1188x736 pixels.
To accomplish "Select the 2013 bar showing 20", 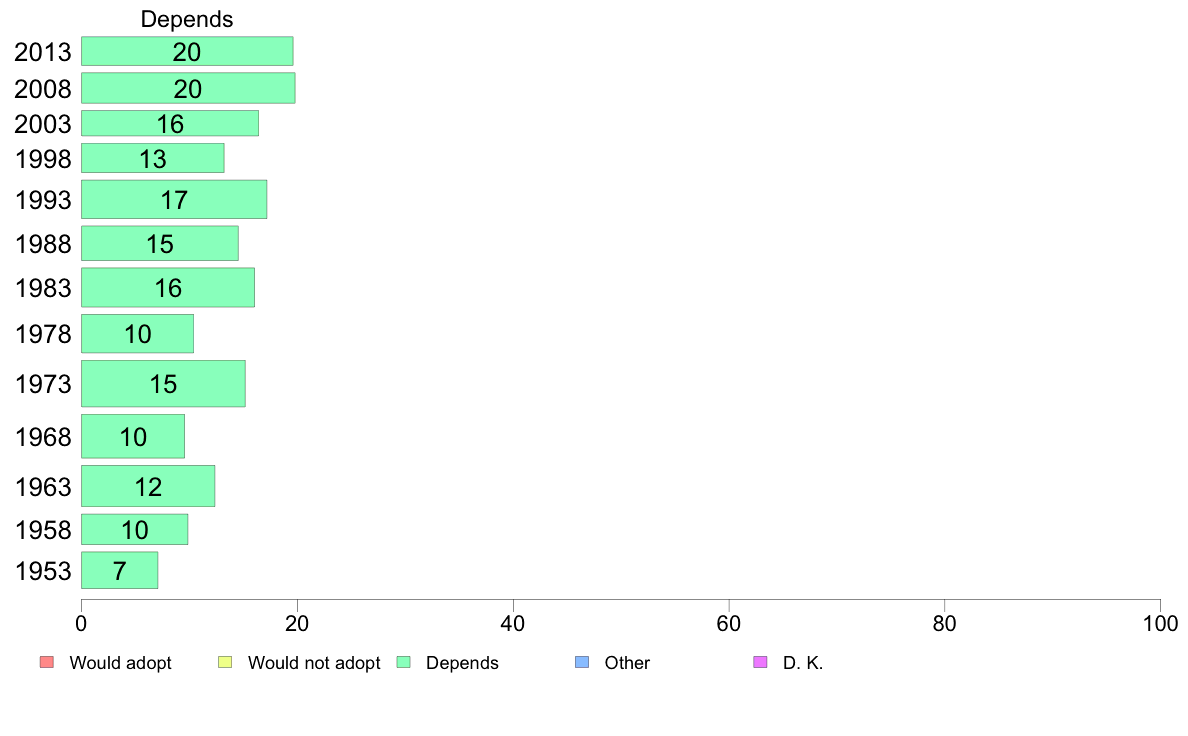I will click(x=187, y=51).
